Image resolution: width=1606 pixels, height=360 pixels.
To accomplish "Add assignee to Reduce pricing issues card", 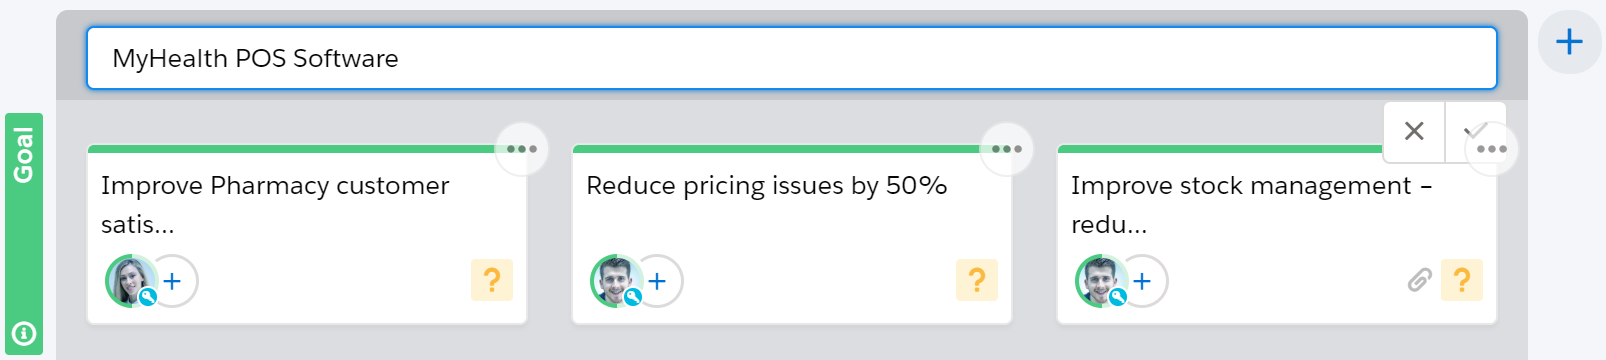I will click(658, 281).
